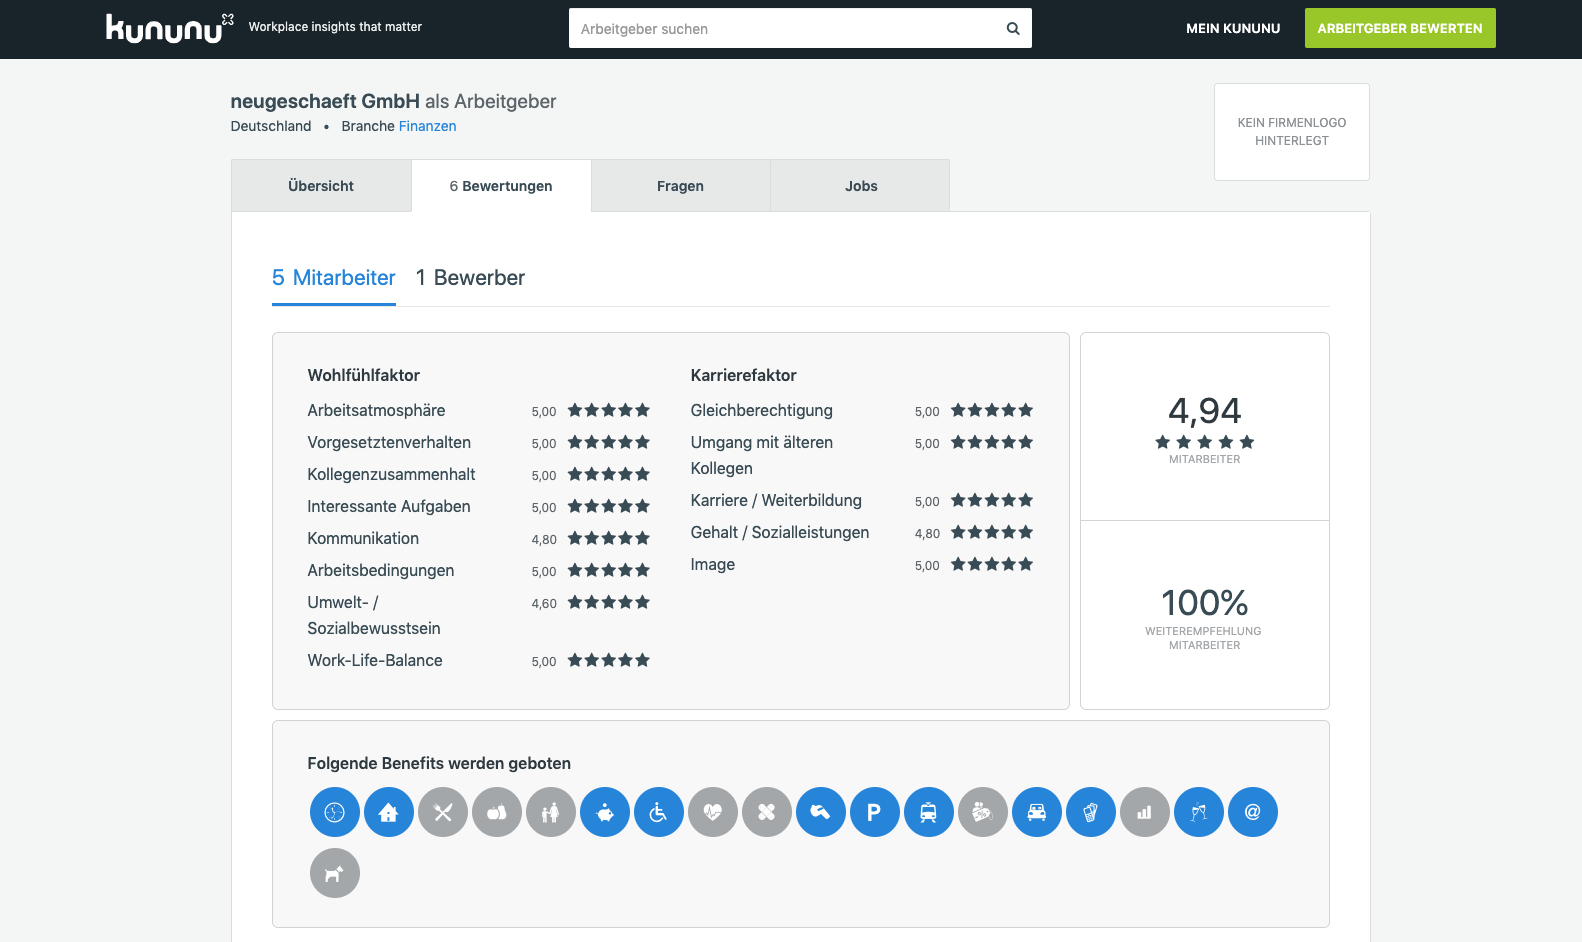The height and width of the screenshot is (942, 1582).
Task: Select the canteen fork-and-knife benefit icon
Action: (443, 812)
